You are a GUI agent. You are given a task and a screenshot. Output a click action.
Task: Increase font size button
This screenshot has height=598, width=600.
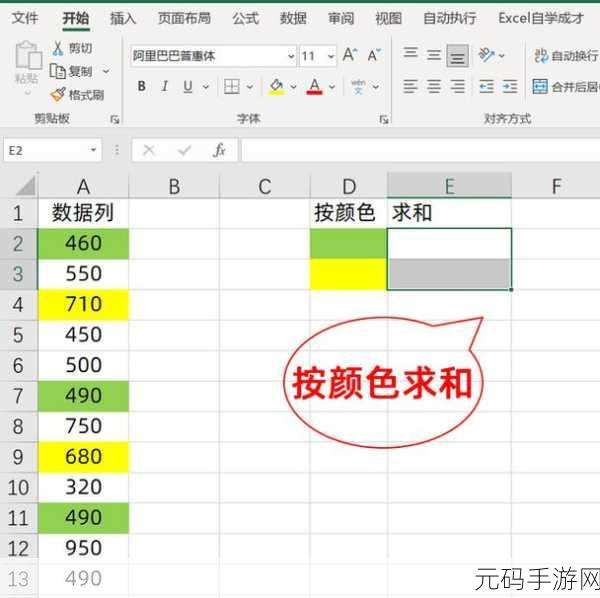pos(350,55)
